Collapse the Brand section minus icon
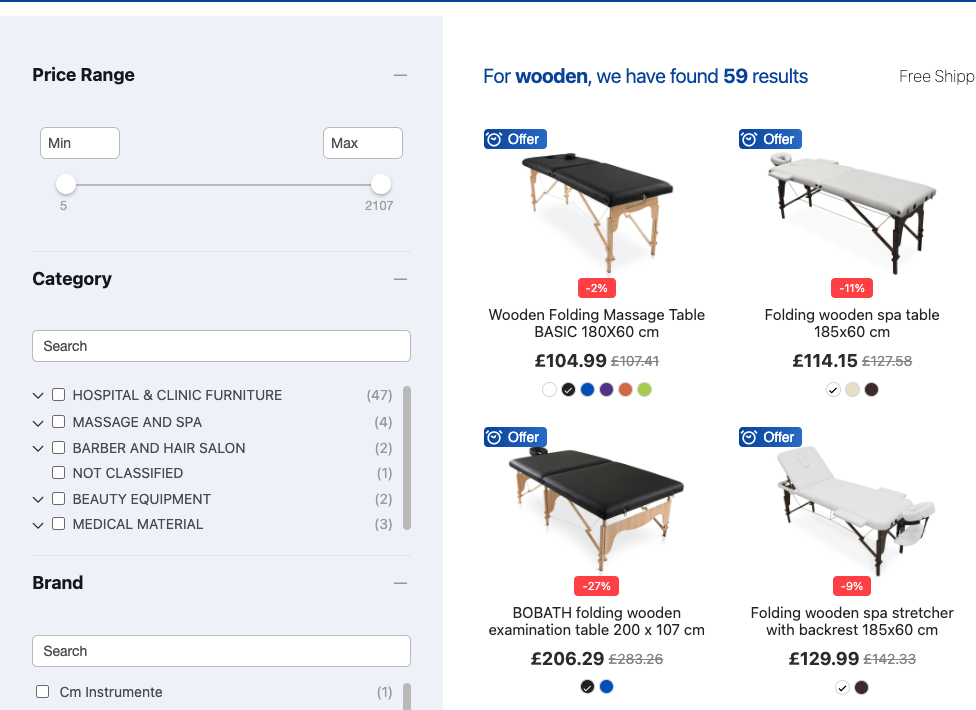This screenshot has height=710, width=976. pyautogui.click(x=400, y=583)
